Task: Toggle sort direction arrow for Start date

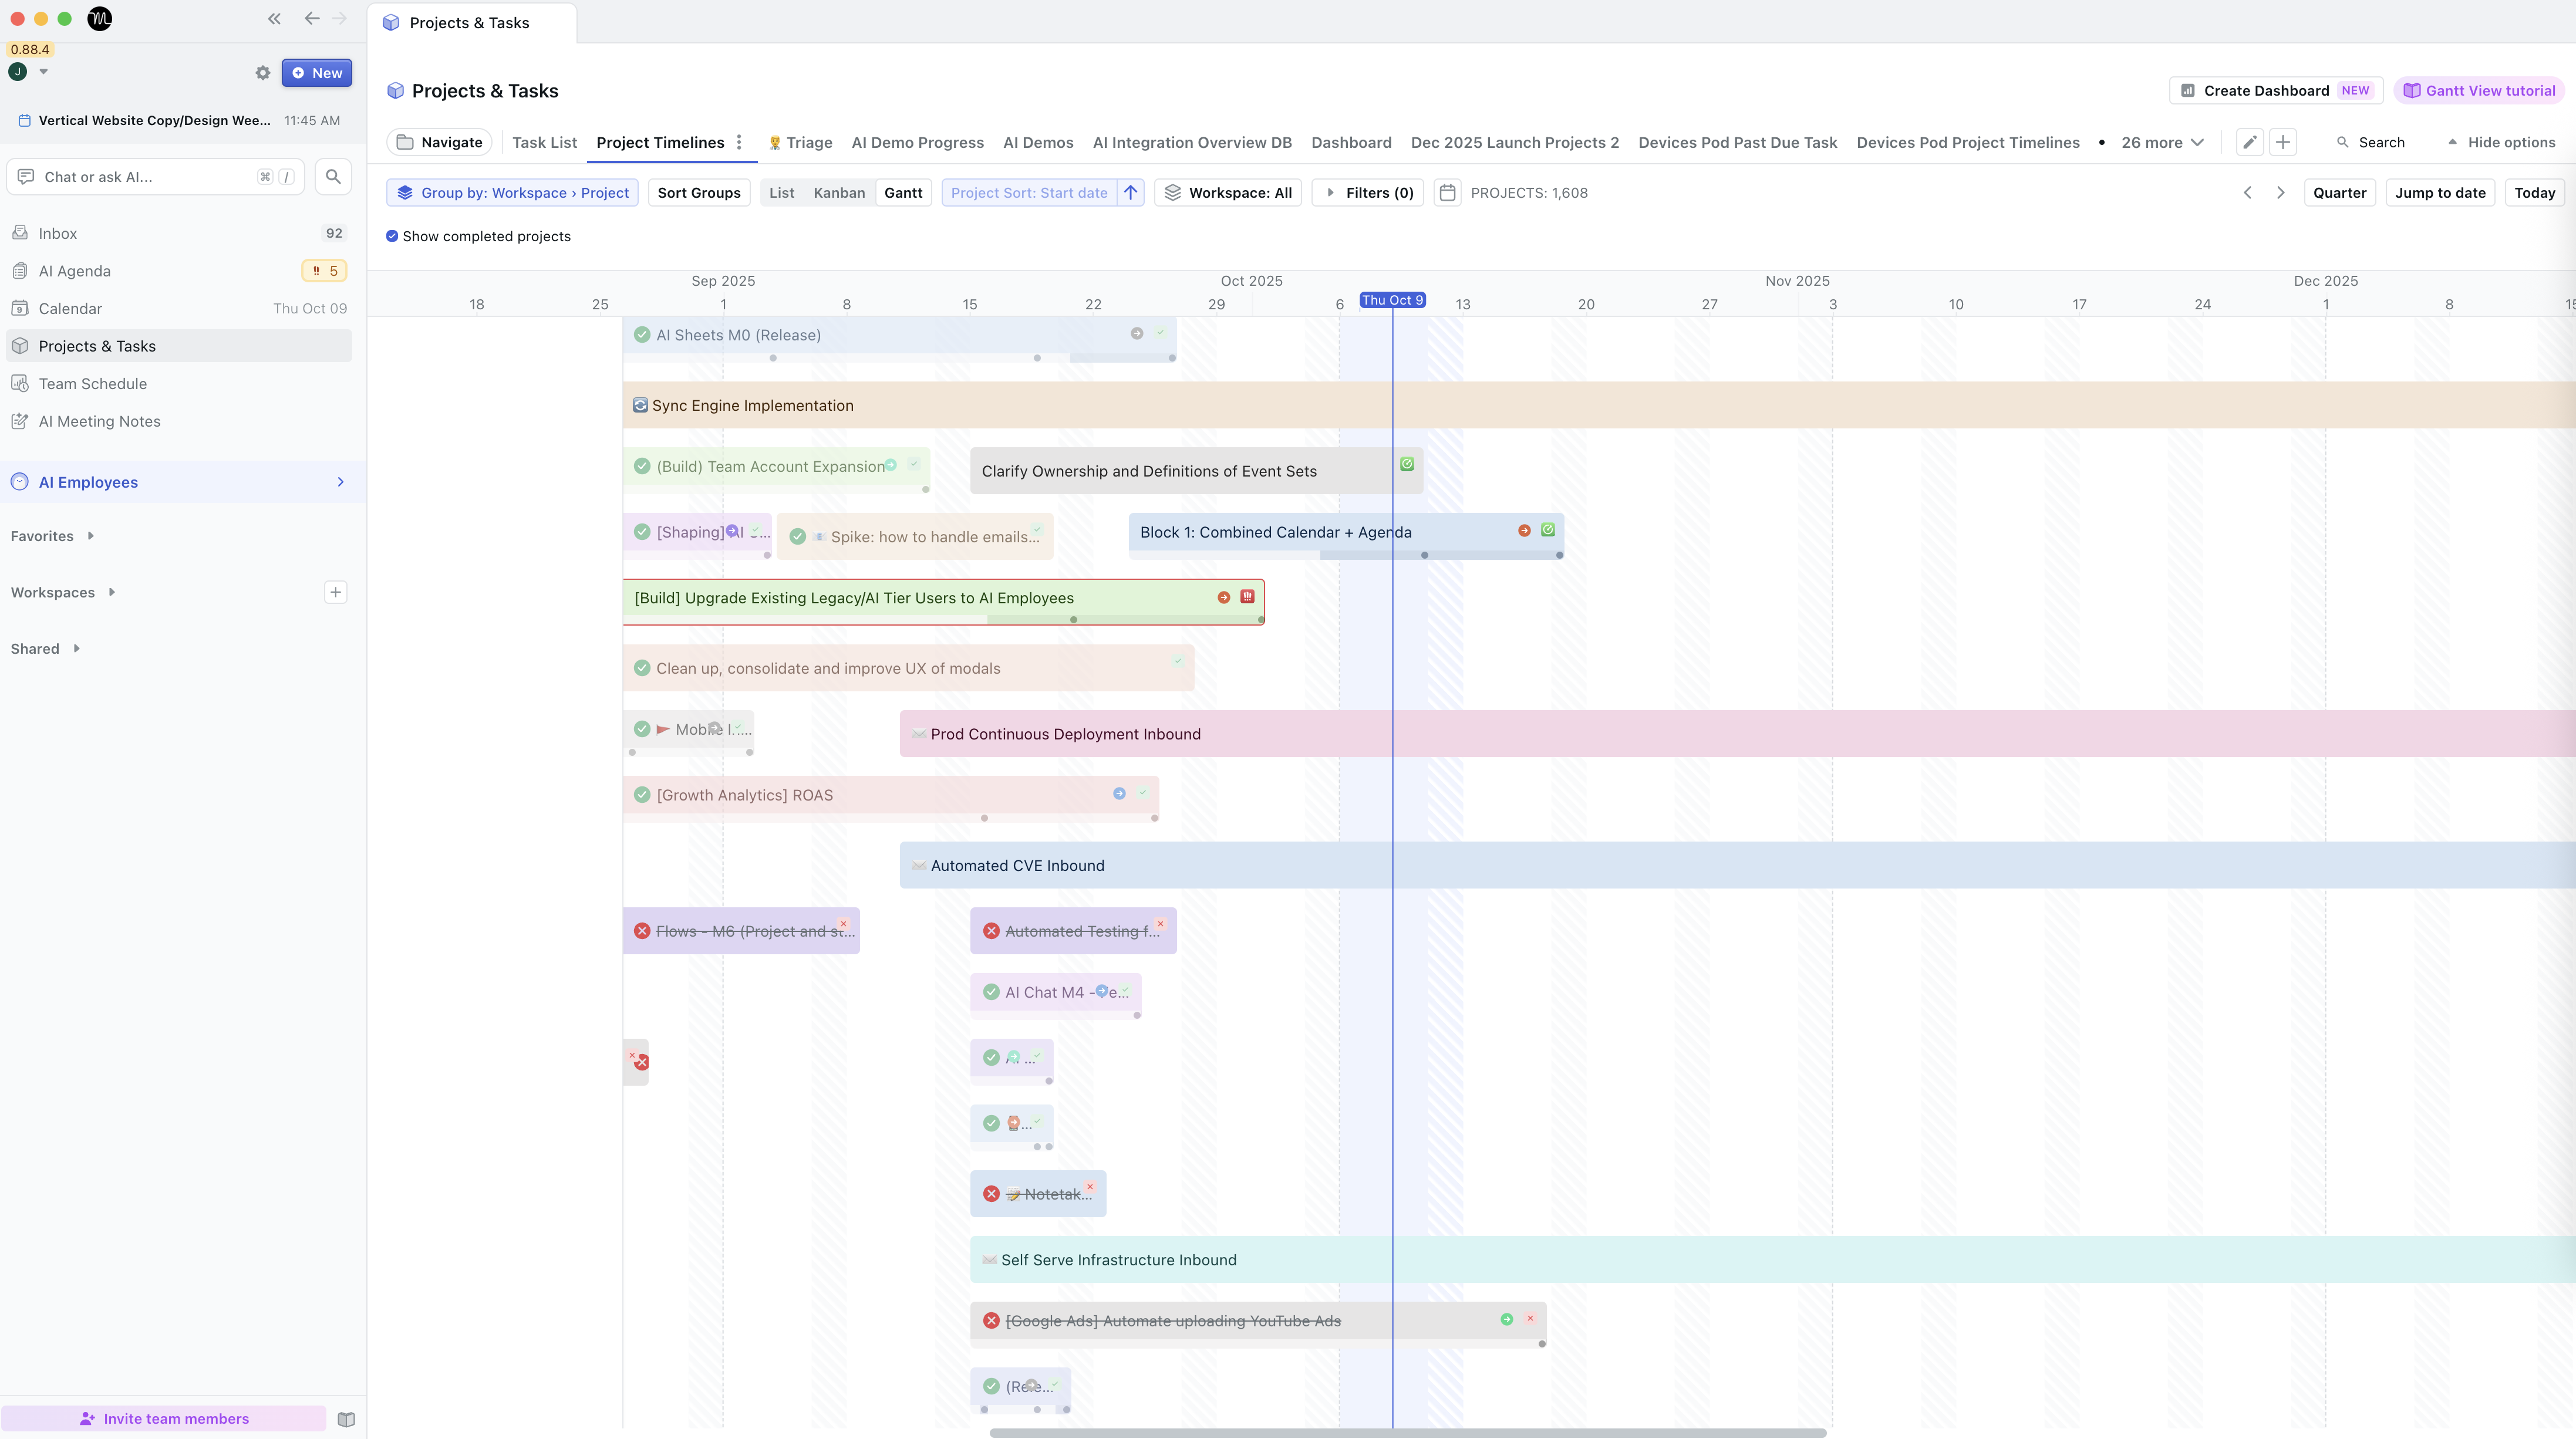Action: pos(1131,193)
